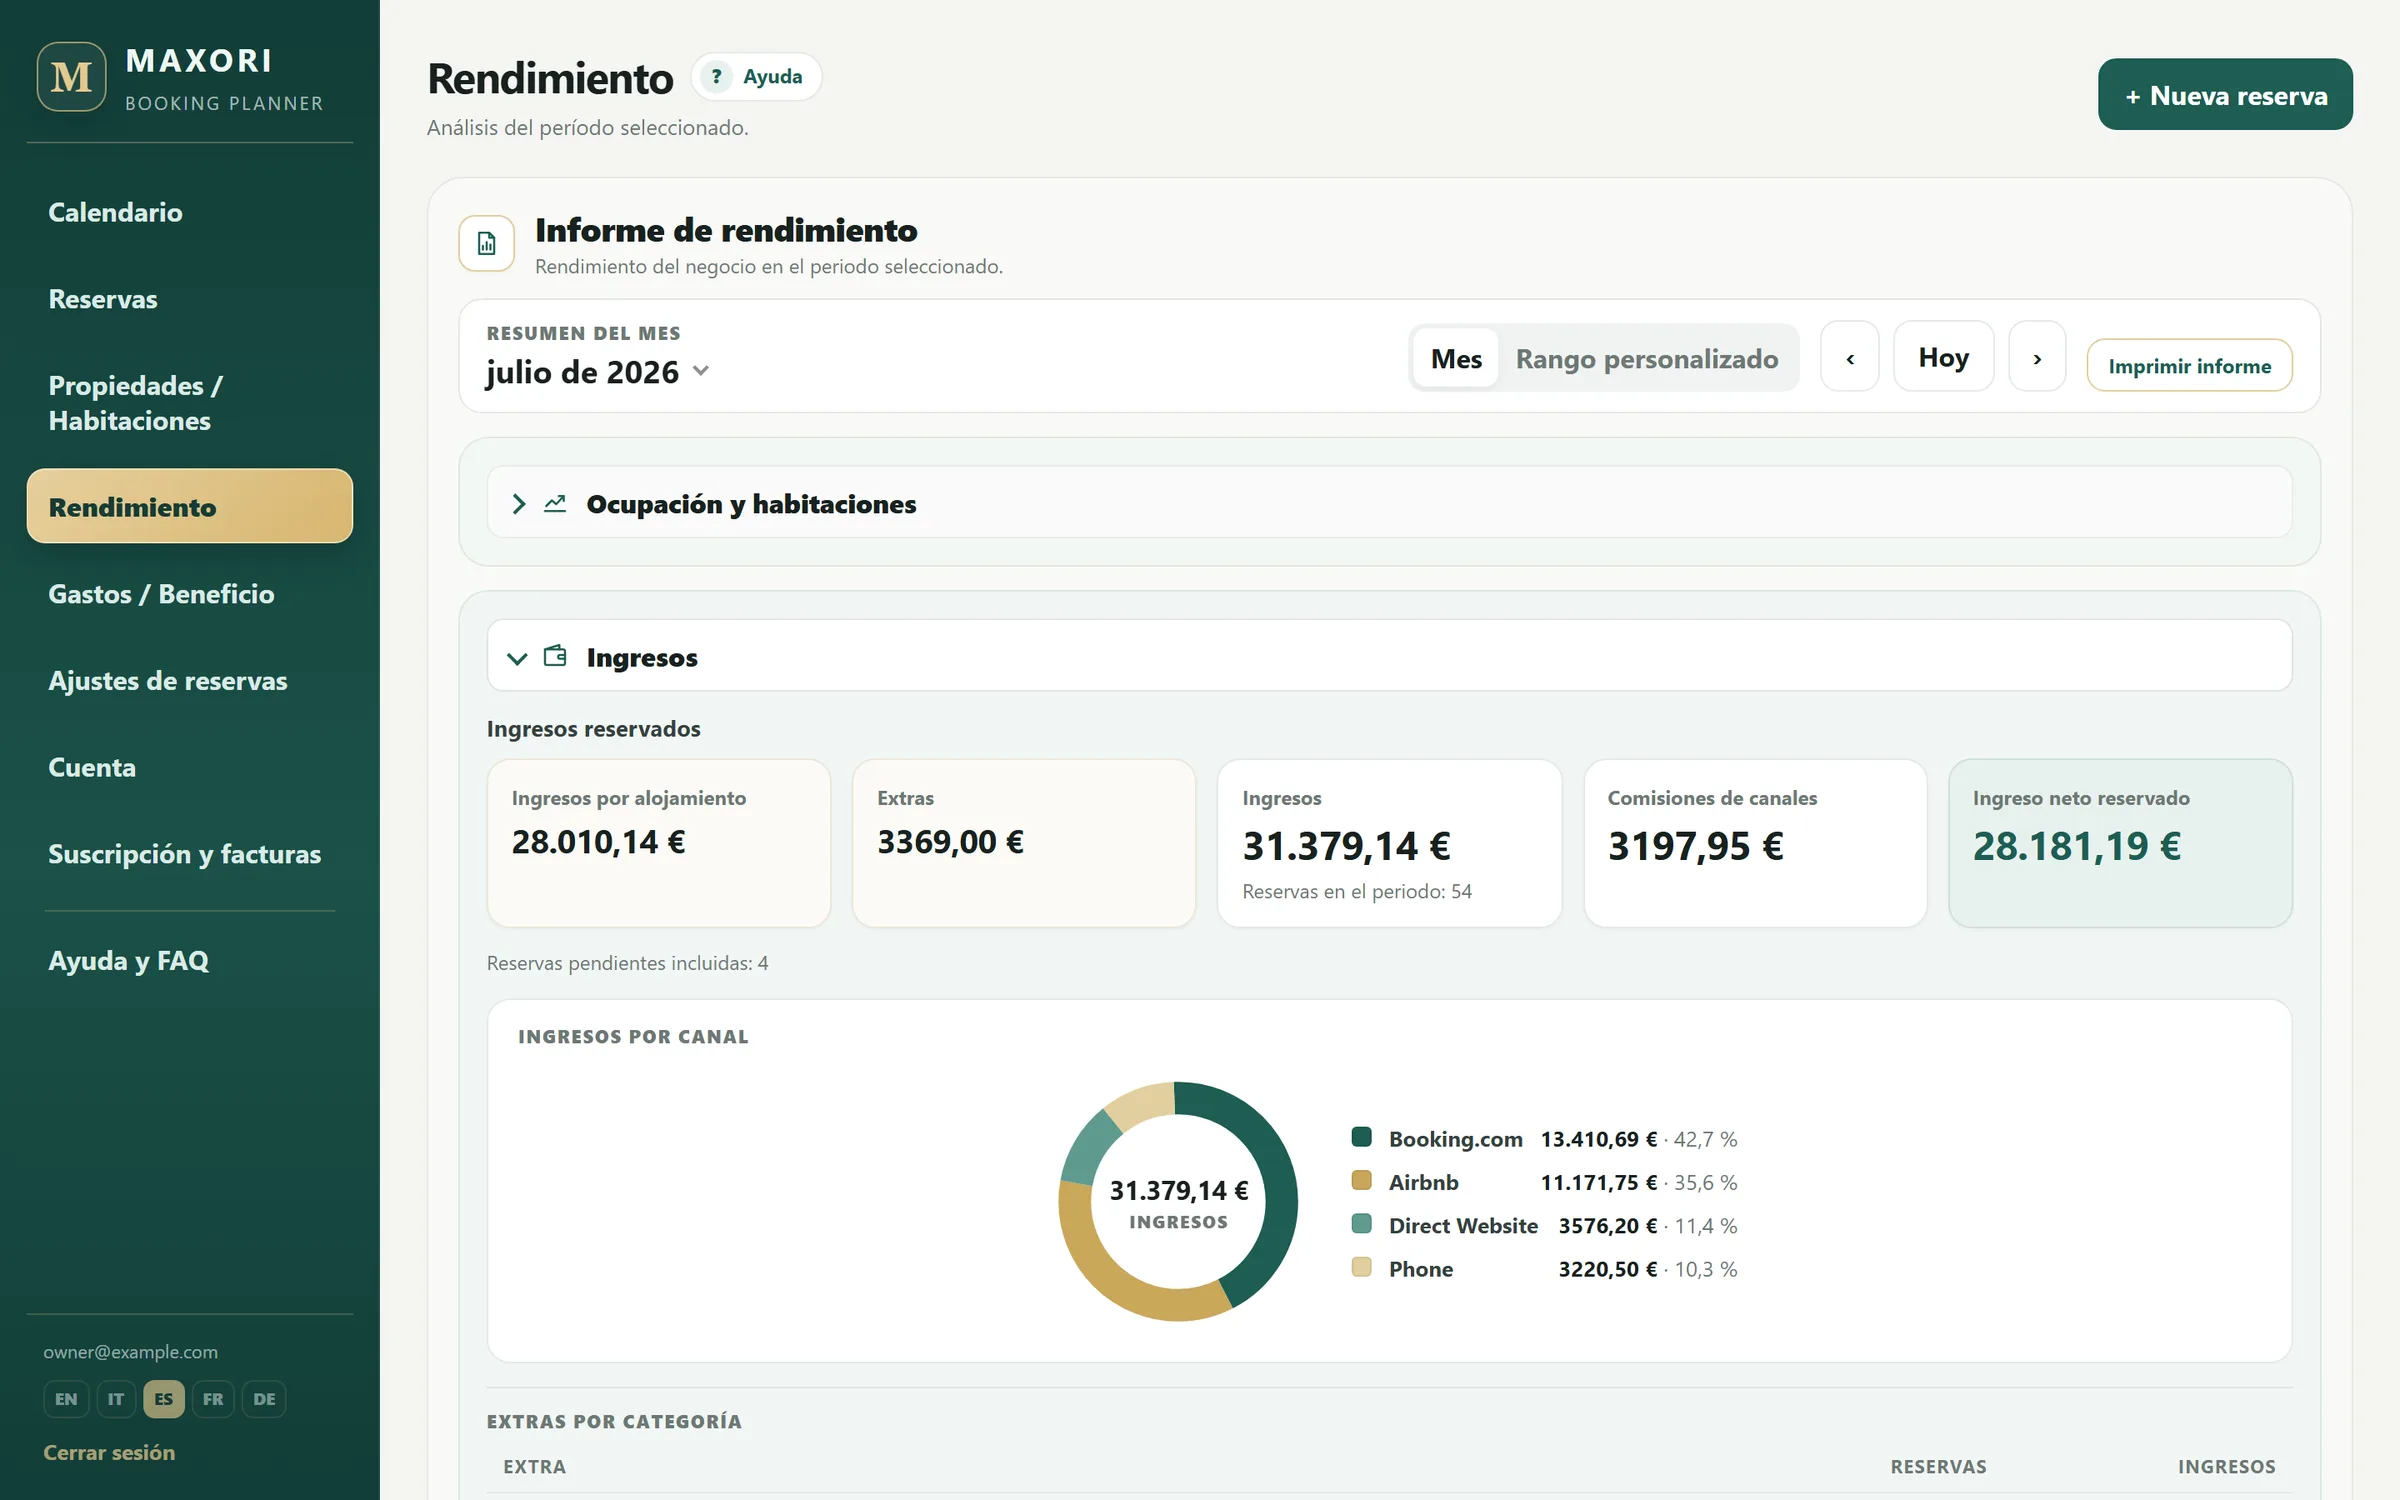The image size is (2400, 1500).
Task: Open Gastos / Beneficio page
Action: tap(190, 594)
